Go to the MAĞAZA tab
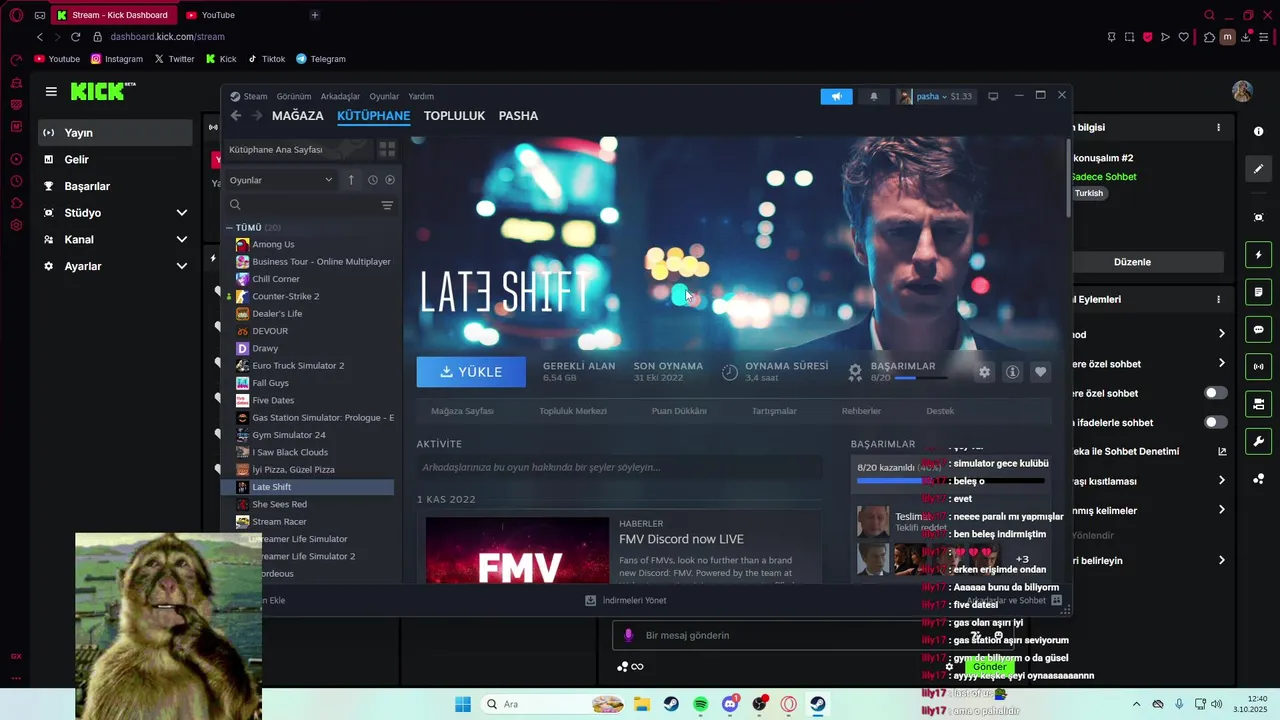 (x=298, y=116)
